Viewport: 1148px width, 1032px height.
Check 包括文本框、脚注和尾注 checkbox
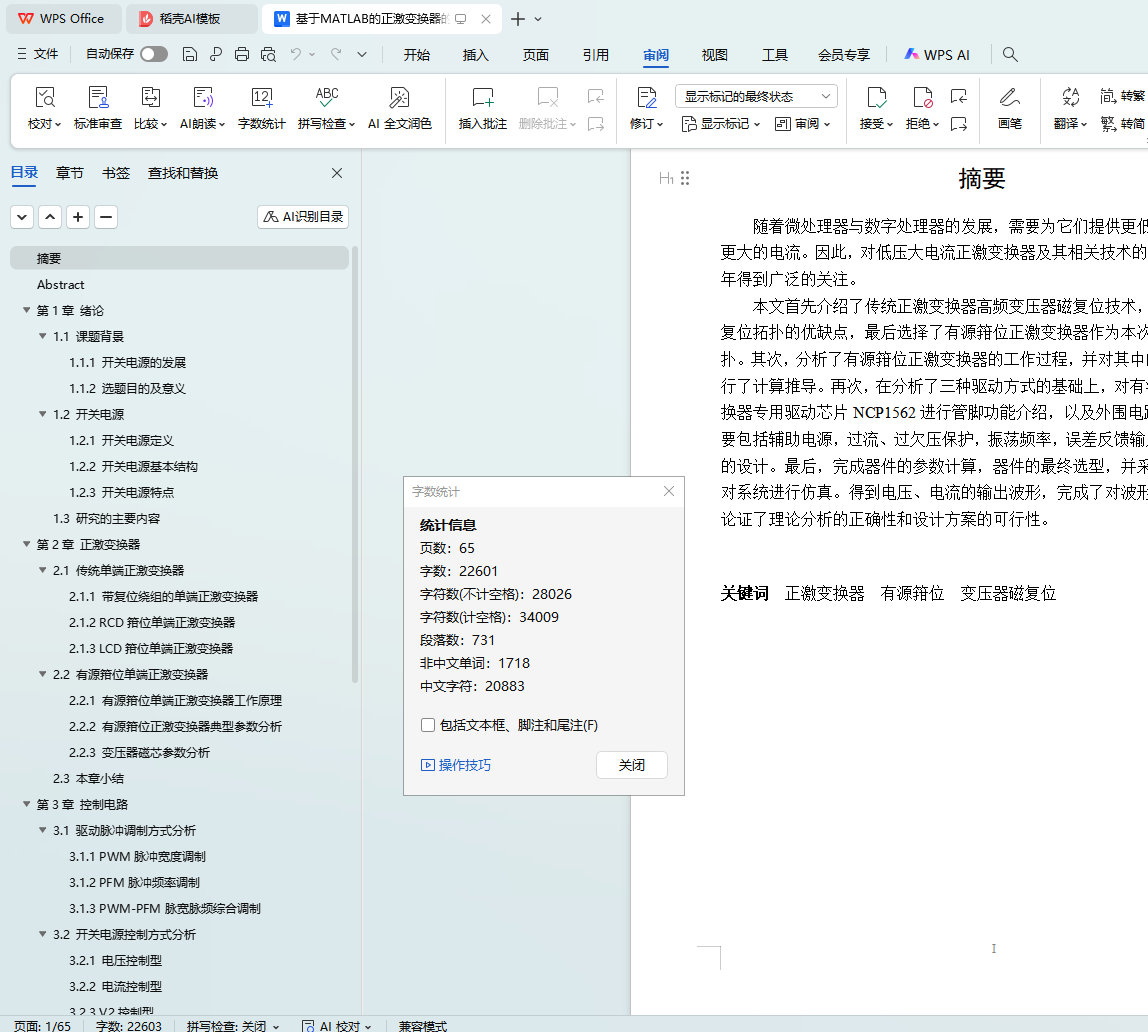428,725
